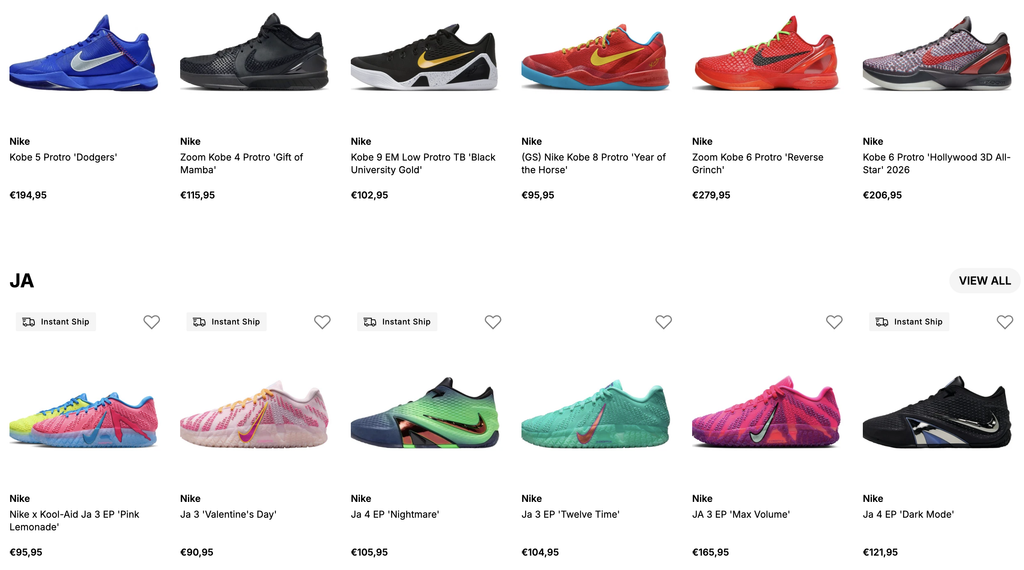Click Instant Ship truck badge on Valentine's Day shoe
Image resolution: width=1024 pixels, height=570 pixels.
click(227, 322)
